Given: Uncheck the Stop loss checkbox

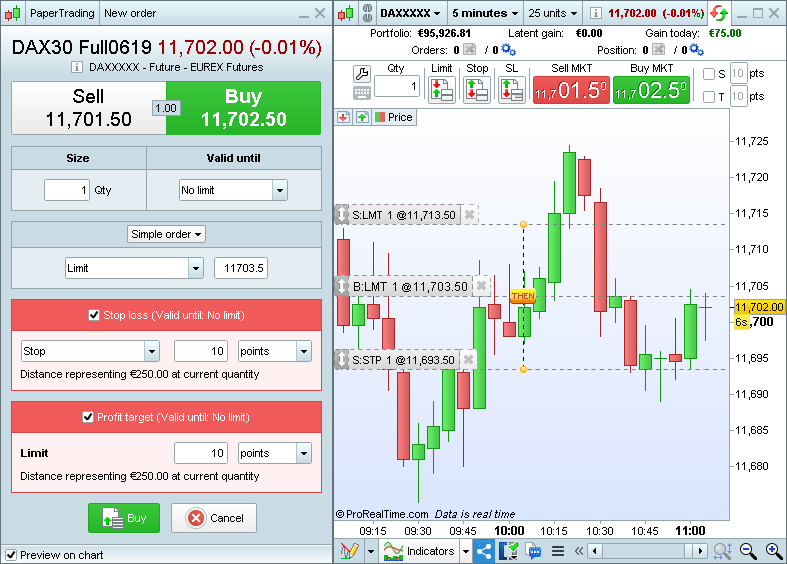Looking at the screenshot, I should (95, 315).
